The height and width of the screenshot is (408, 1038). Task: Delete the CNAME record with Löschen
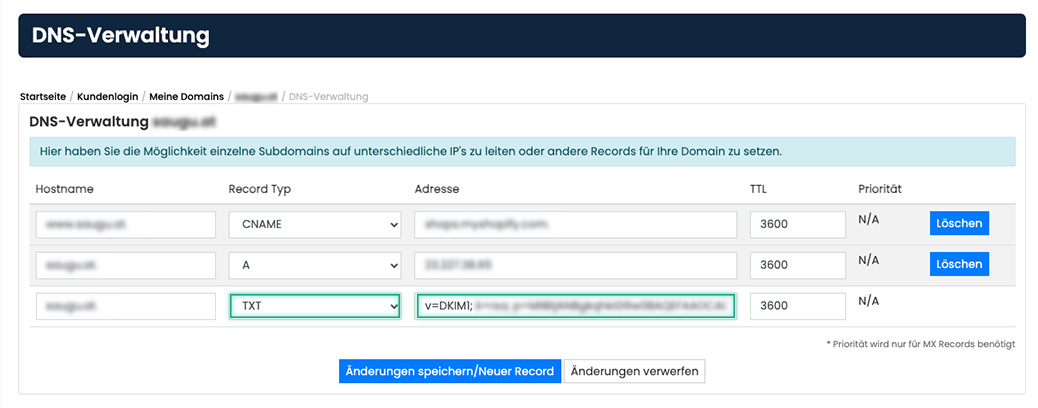[x=959, y=224]
